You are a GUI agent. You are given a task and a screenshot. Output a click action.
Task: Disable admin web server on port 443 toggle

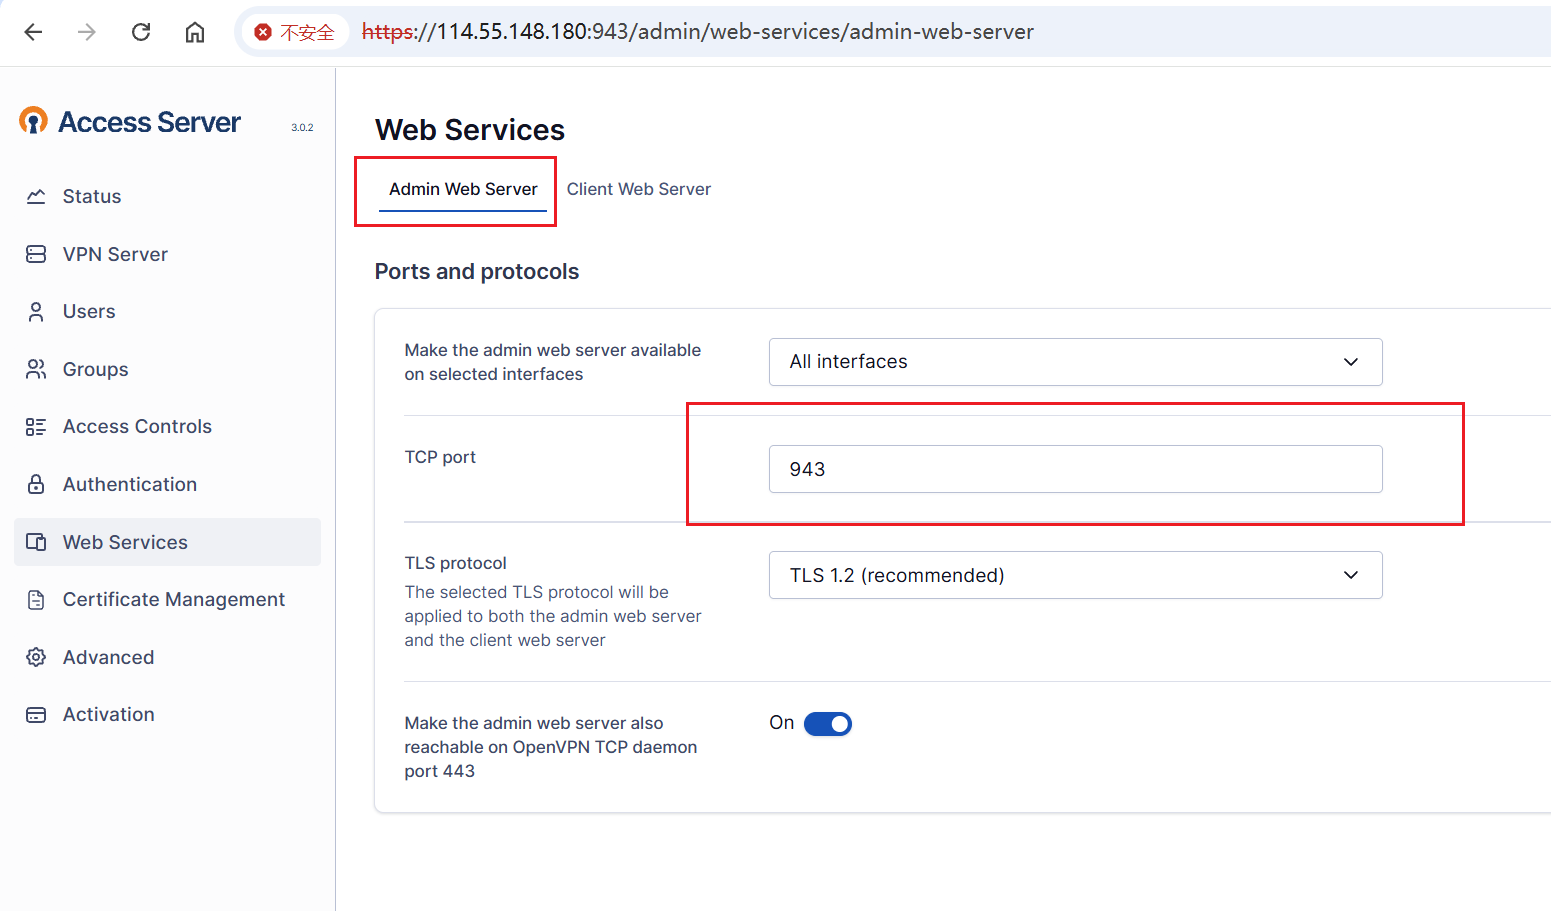(x=827, y=724)
